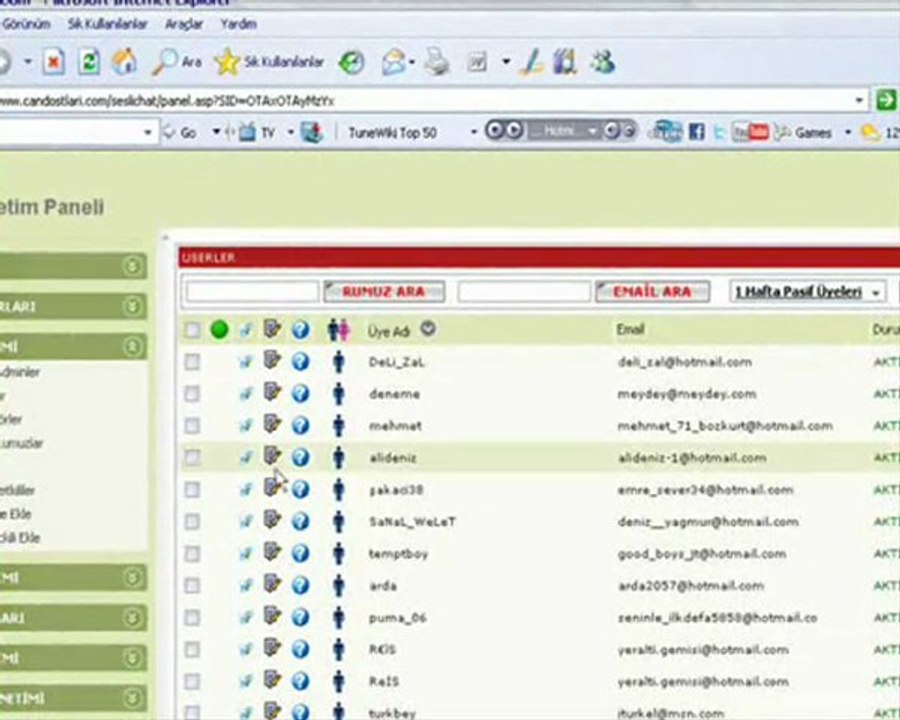This screenshot has height=720, width=900.
Task: Check the box for user mehmet
Action: 192,425
